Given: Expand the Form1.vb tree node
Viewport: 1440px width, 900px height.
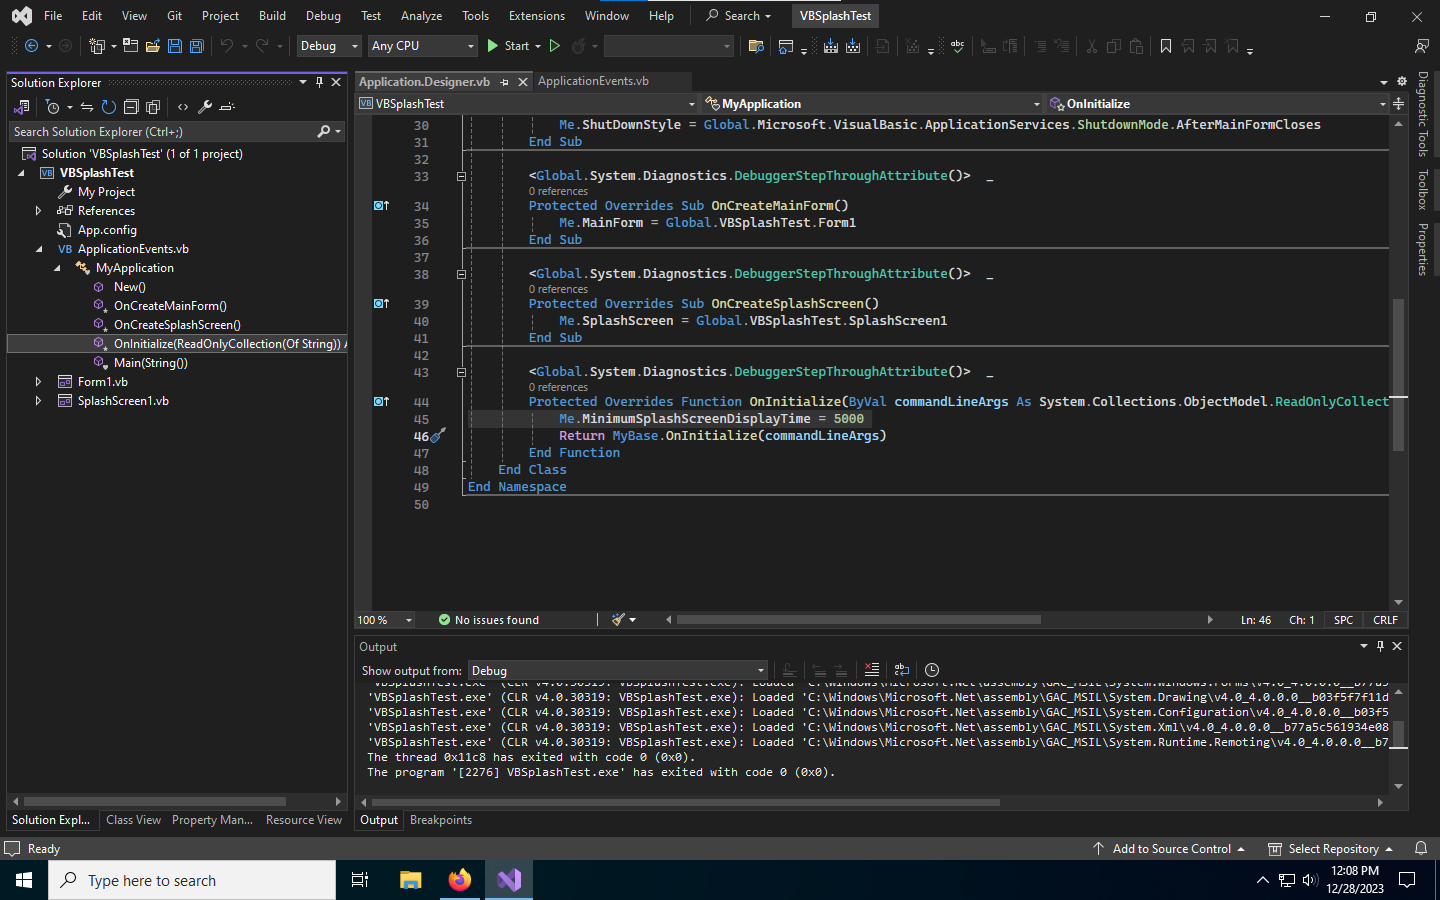Looking at the screenshot, I should tap(38, 382).
